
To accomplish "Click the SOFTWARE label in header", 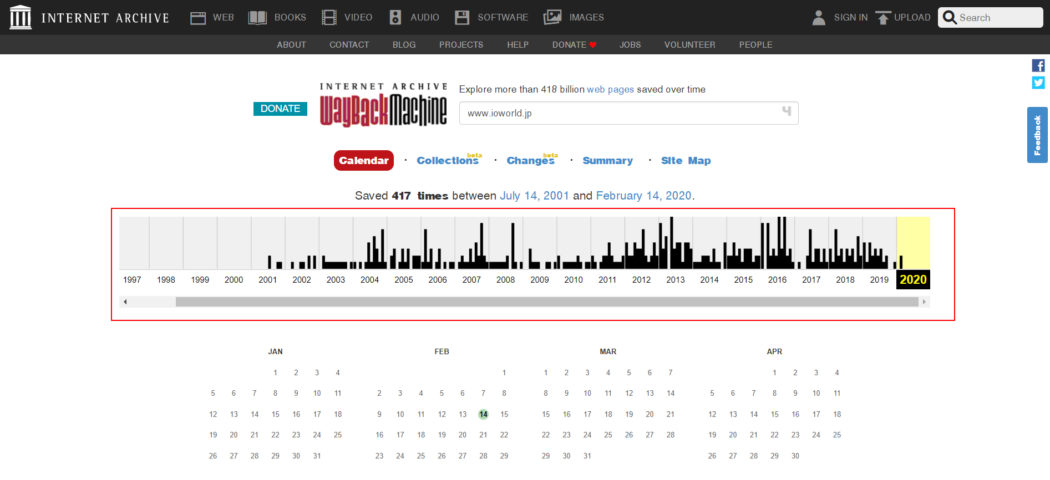I will 502,18.
